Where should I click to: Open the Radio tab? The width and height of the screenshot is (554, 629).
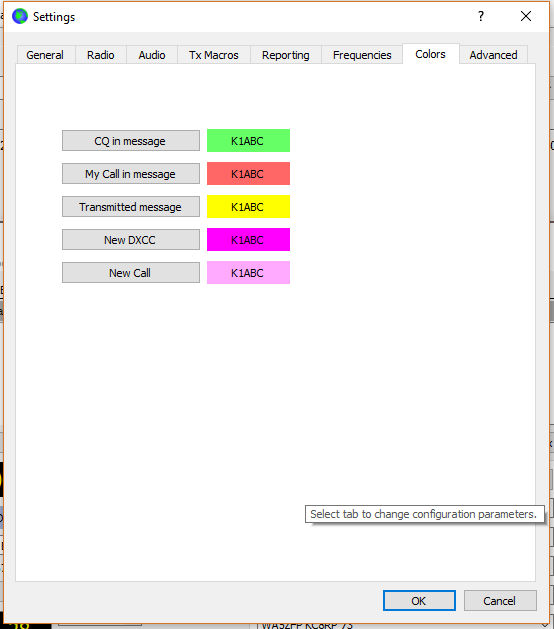click(101, 55)
